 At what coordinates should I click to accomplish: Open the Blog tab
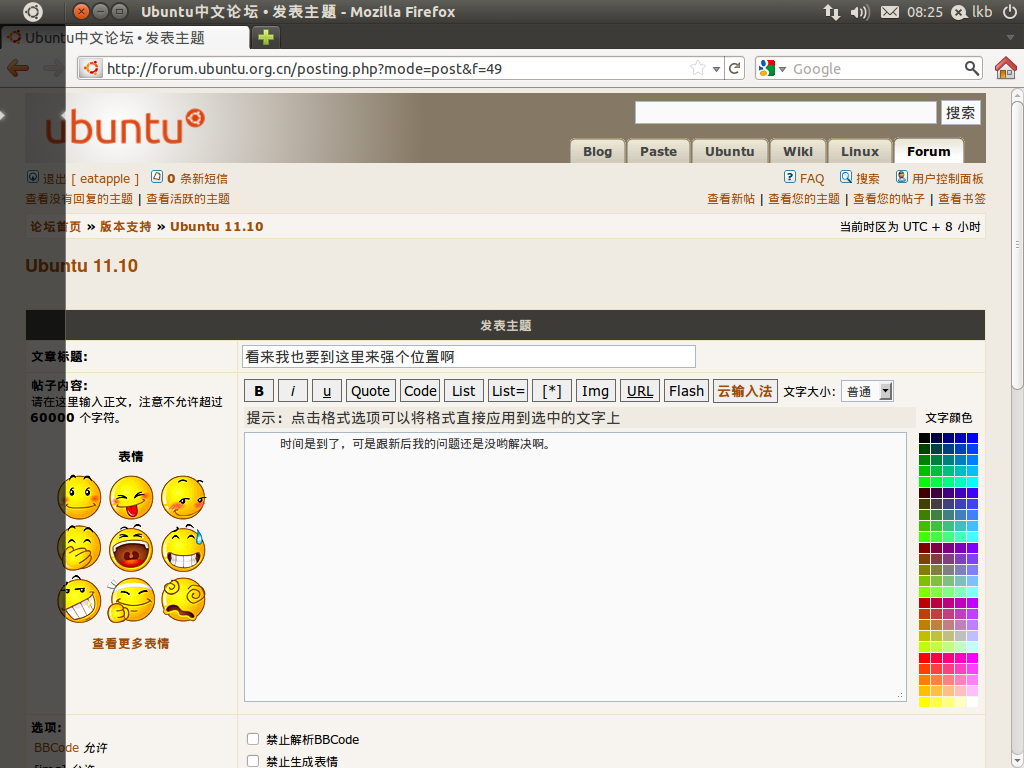[597, 152]
